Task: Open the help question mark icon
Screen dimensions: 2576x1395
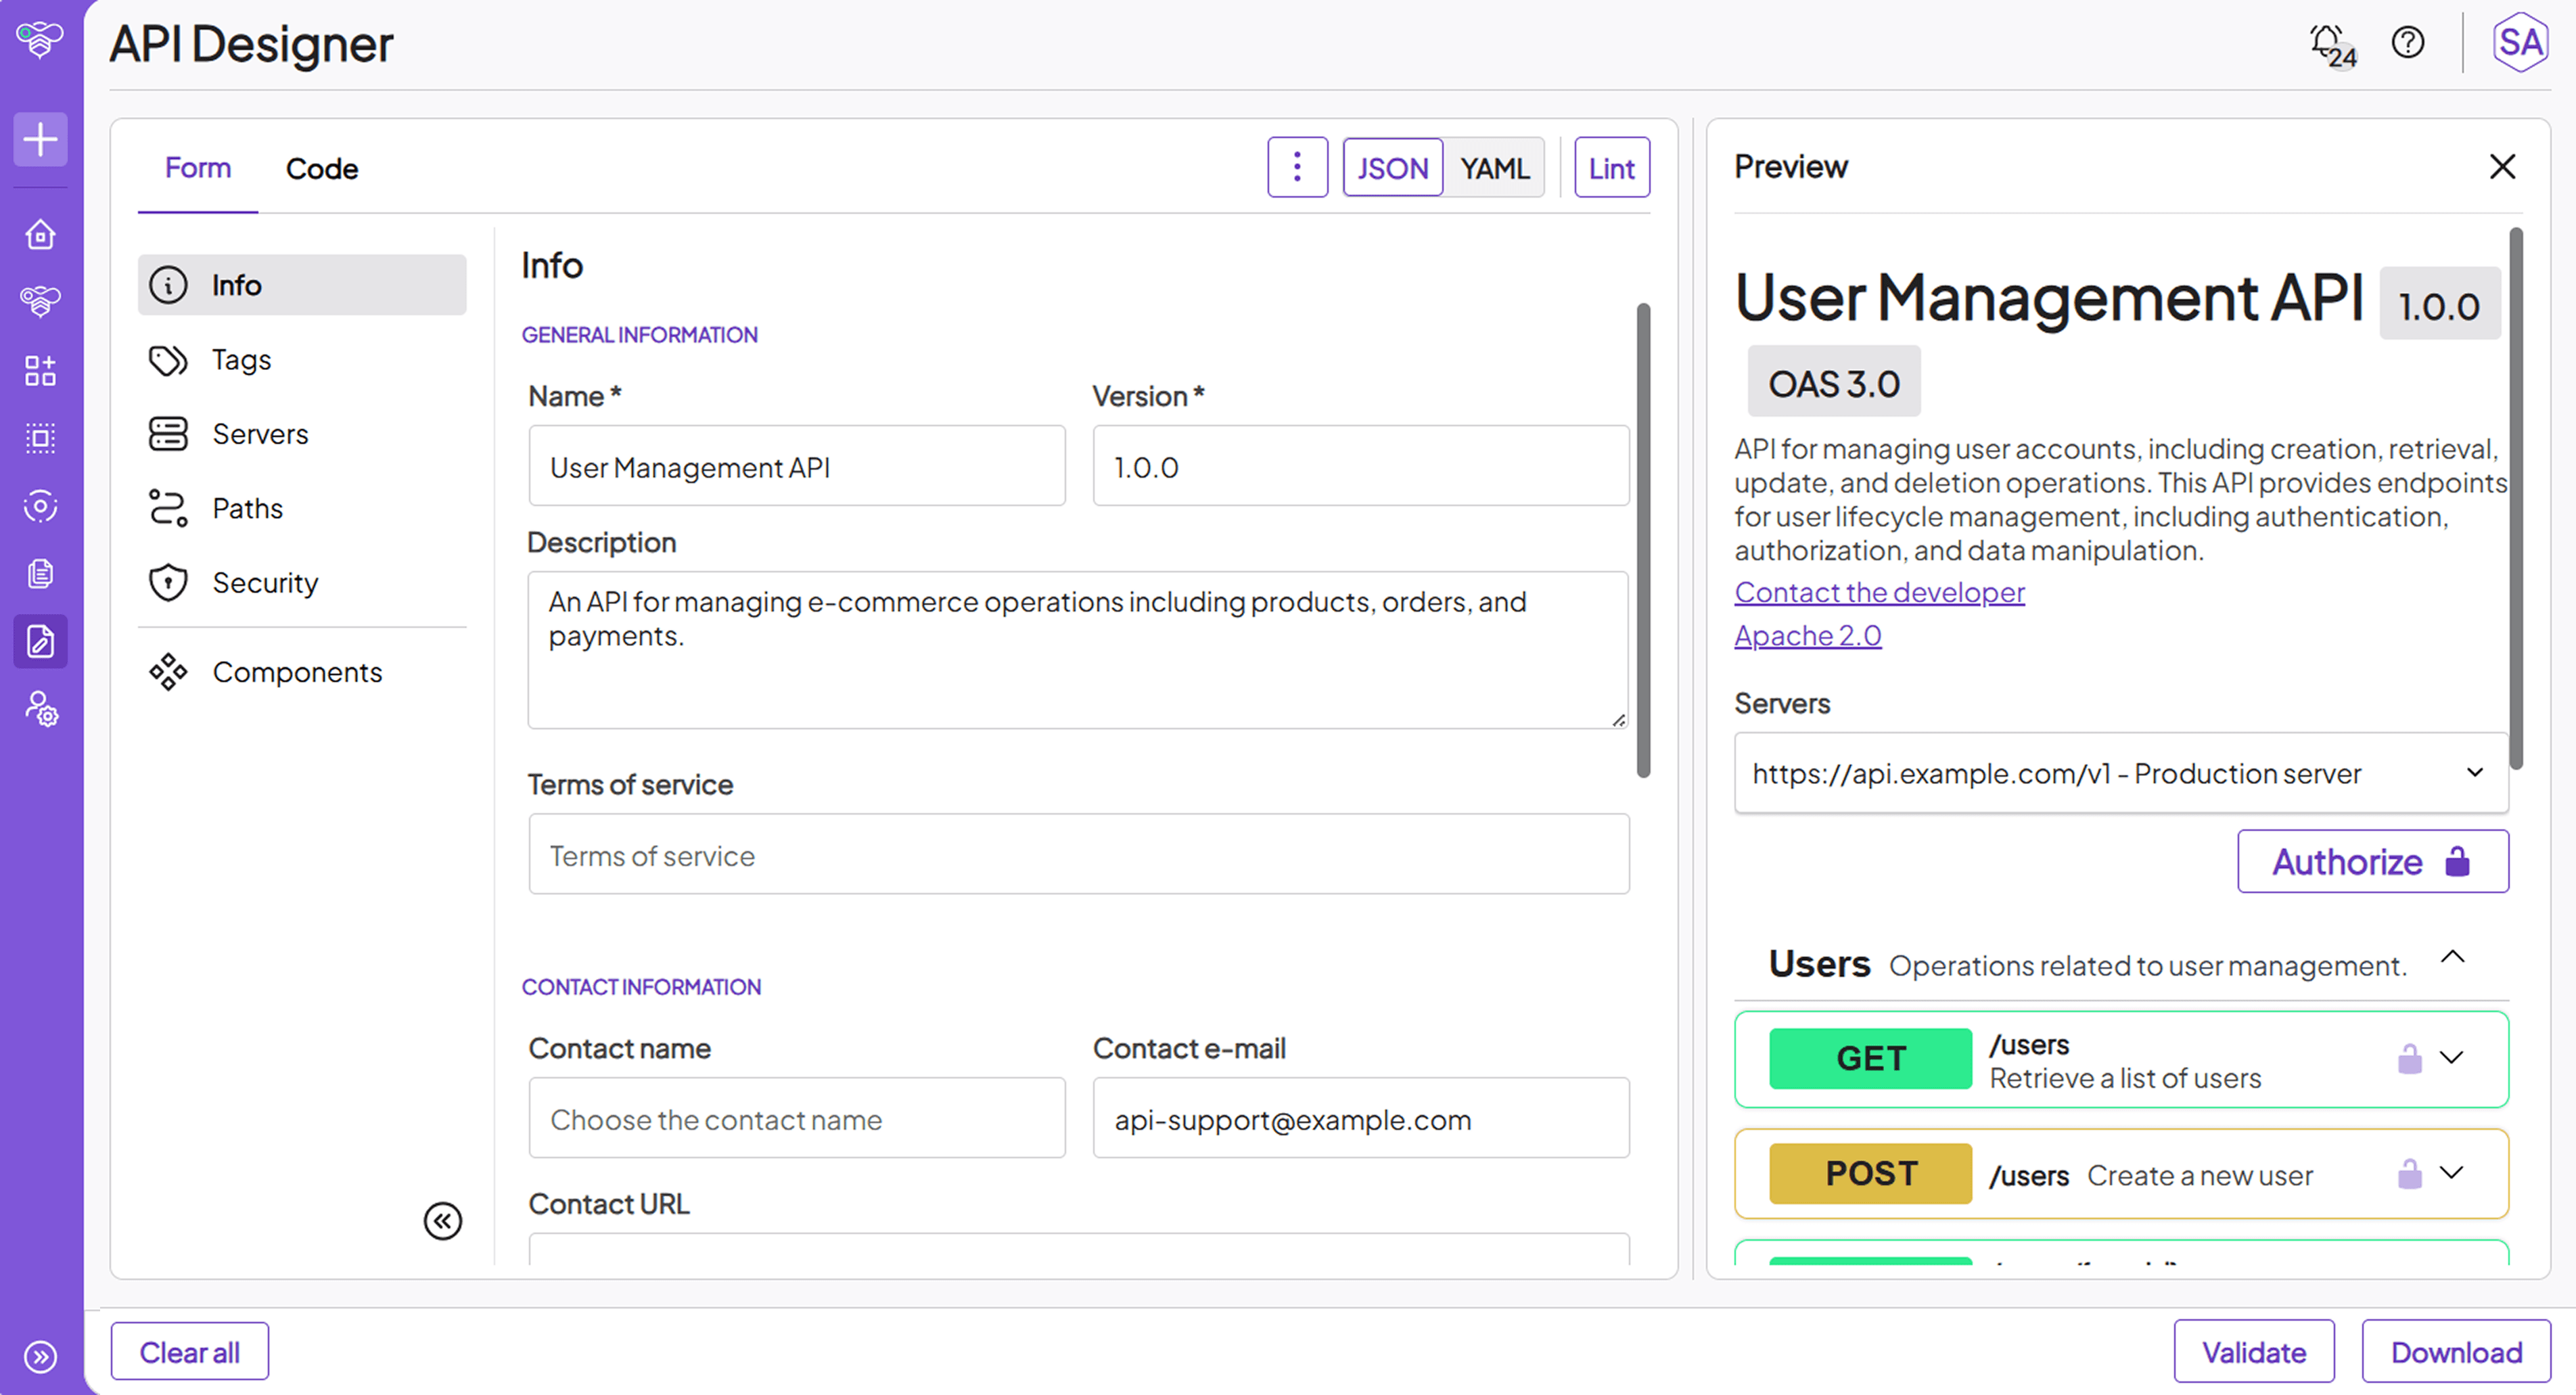Action: (2407, 43)
